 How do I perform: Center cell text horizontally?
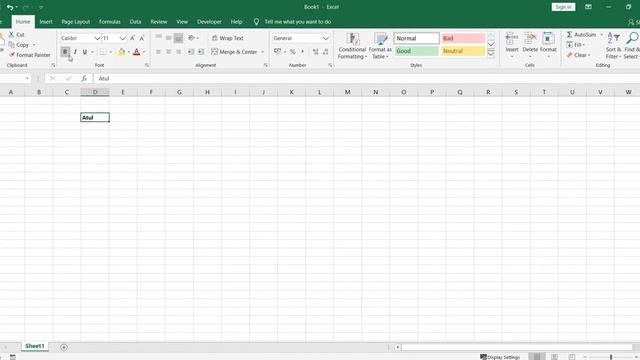point(169,52)
